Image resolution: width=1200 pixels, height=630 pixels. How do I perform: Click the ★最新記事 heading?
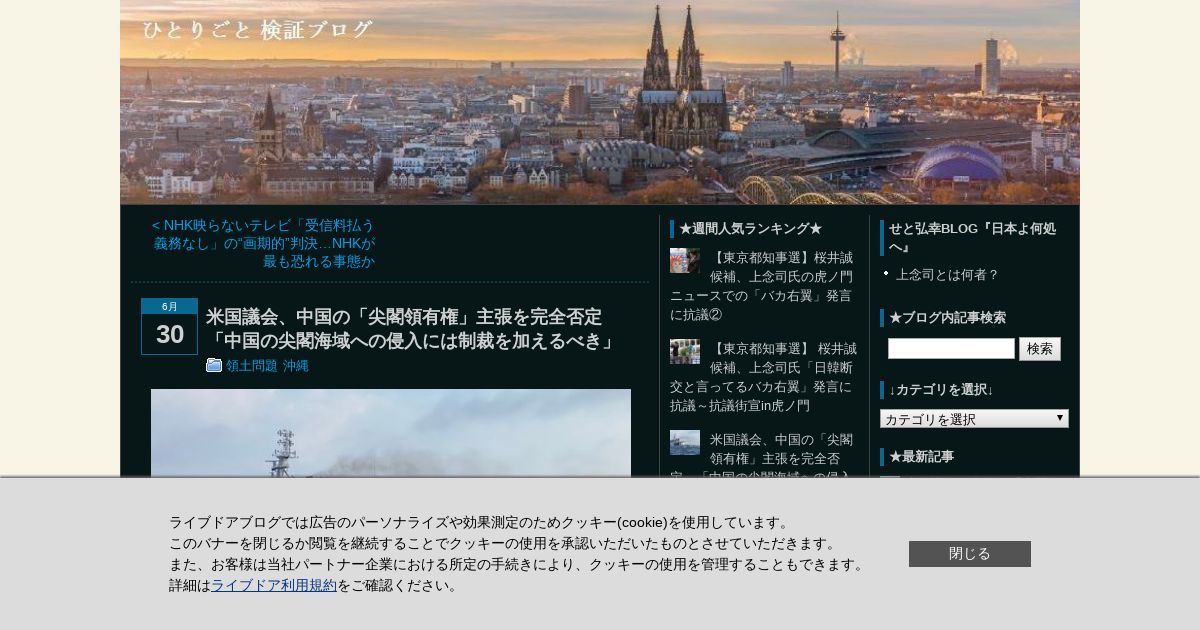coord(921,457)
